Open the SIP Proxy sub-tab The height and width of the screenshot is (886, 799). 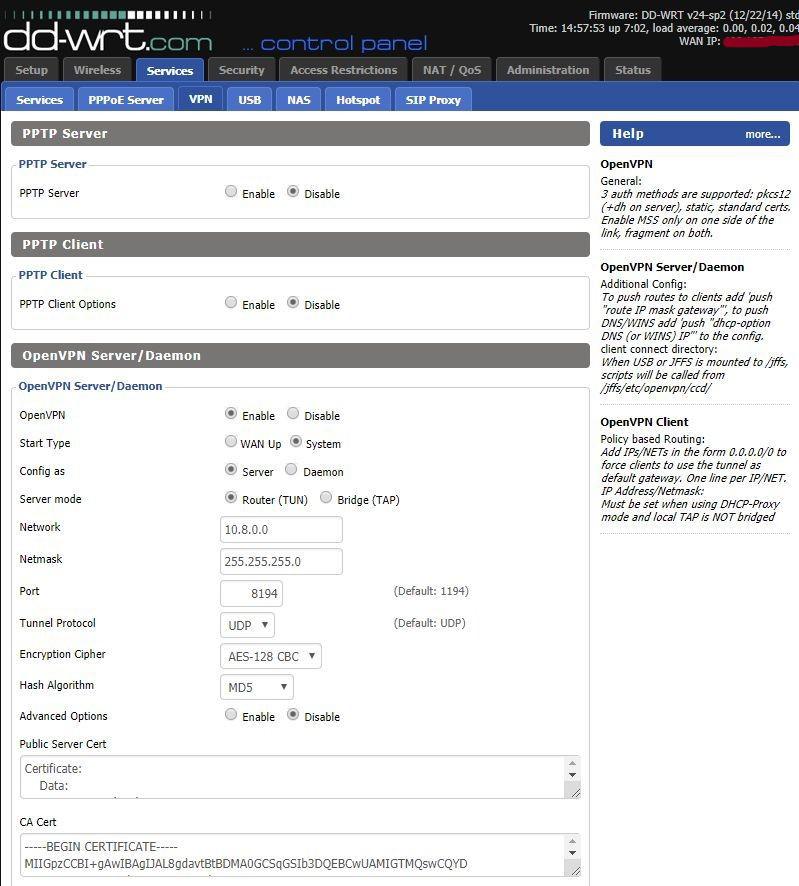pyautogui.click(x=433, y=99)
